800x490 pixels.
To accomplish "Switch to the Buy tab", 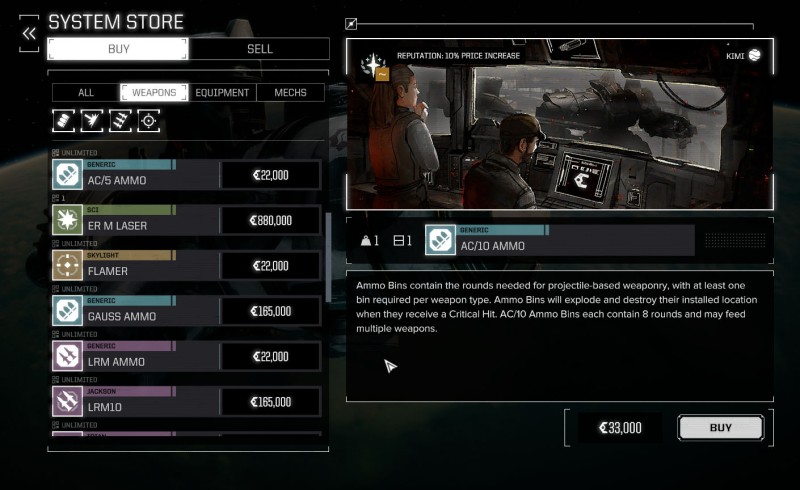I will 118,49.
